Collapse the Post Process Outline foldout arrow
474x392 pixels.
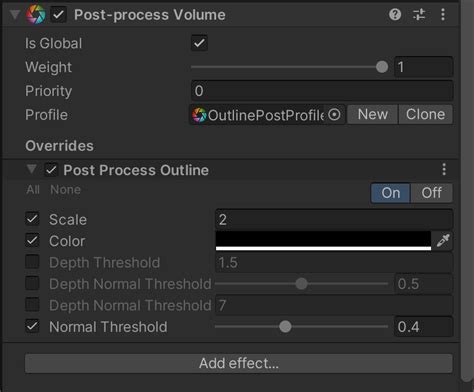[31, 169]
